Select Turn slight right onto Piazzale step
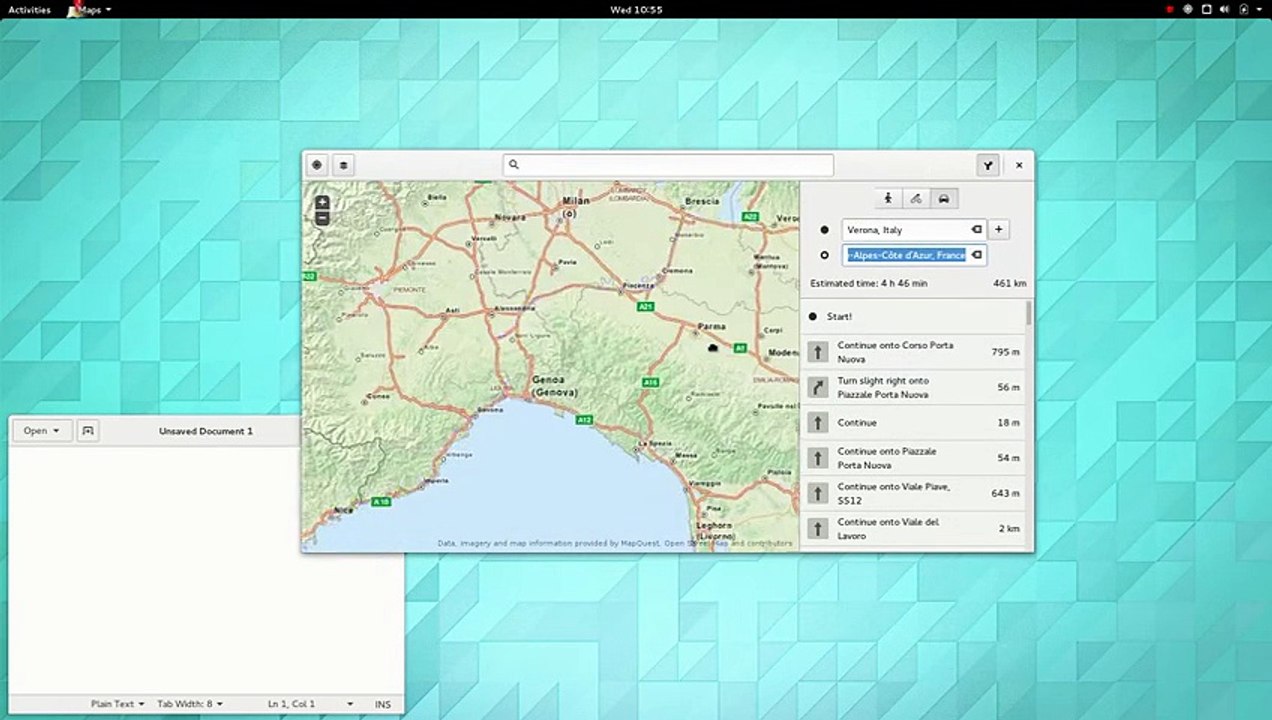 click(x=912, y=387)
